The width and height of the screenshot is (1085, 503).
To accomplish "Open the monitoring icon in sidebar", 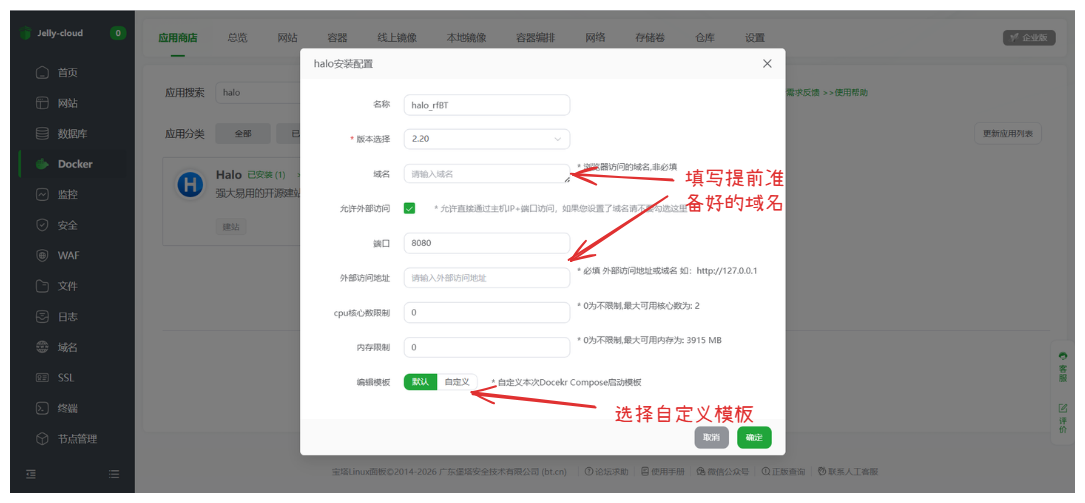I will click(x=42, y=194).
